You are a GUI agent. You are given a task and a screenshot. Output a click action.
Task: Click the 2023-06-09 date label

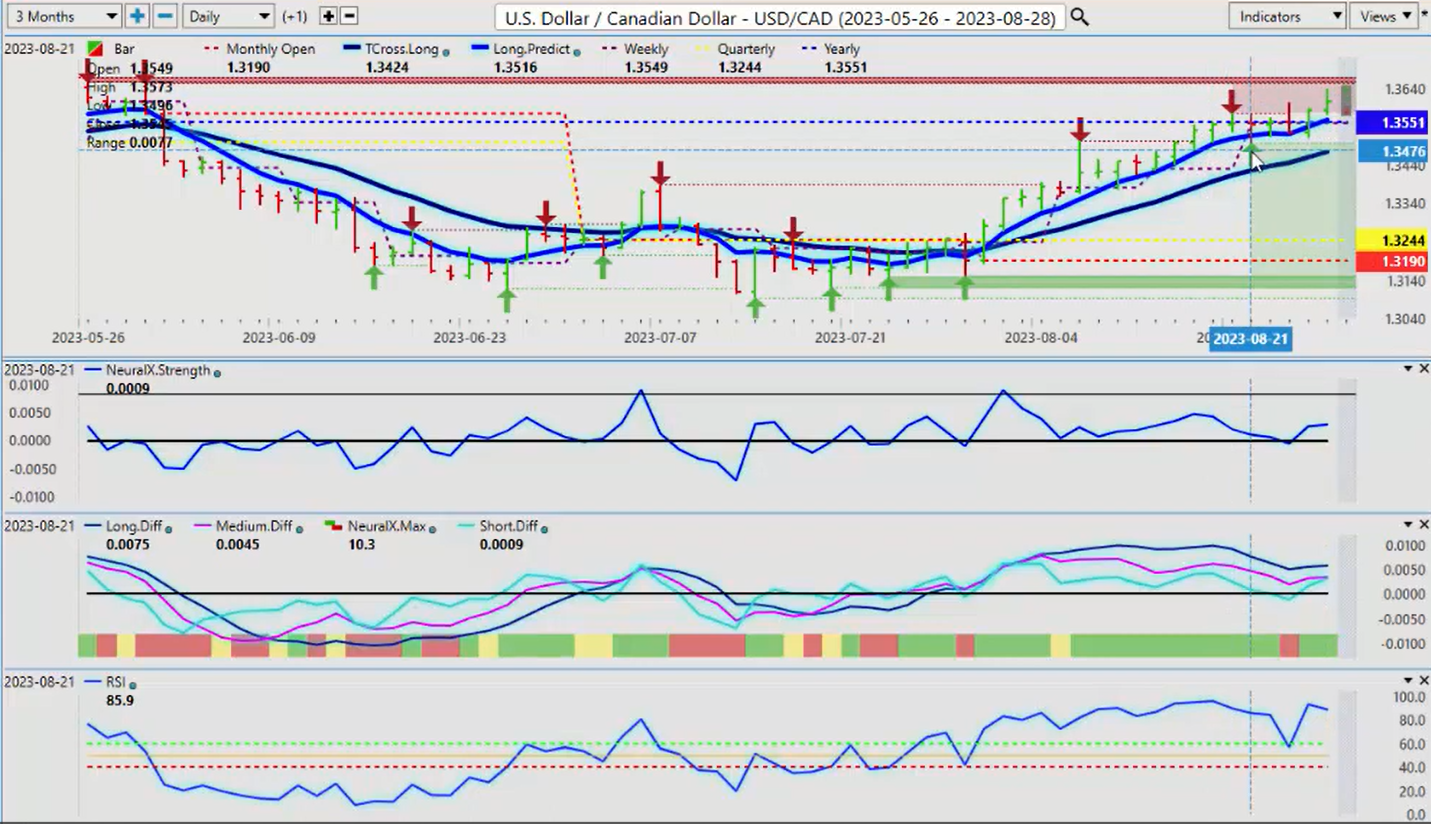point(278,338)
